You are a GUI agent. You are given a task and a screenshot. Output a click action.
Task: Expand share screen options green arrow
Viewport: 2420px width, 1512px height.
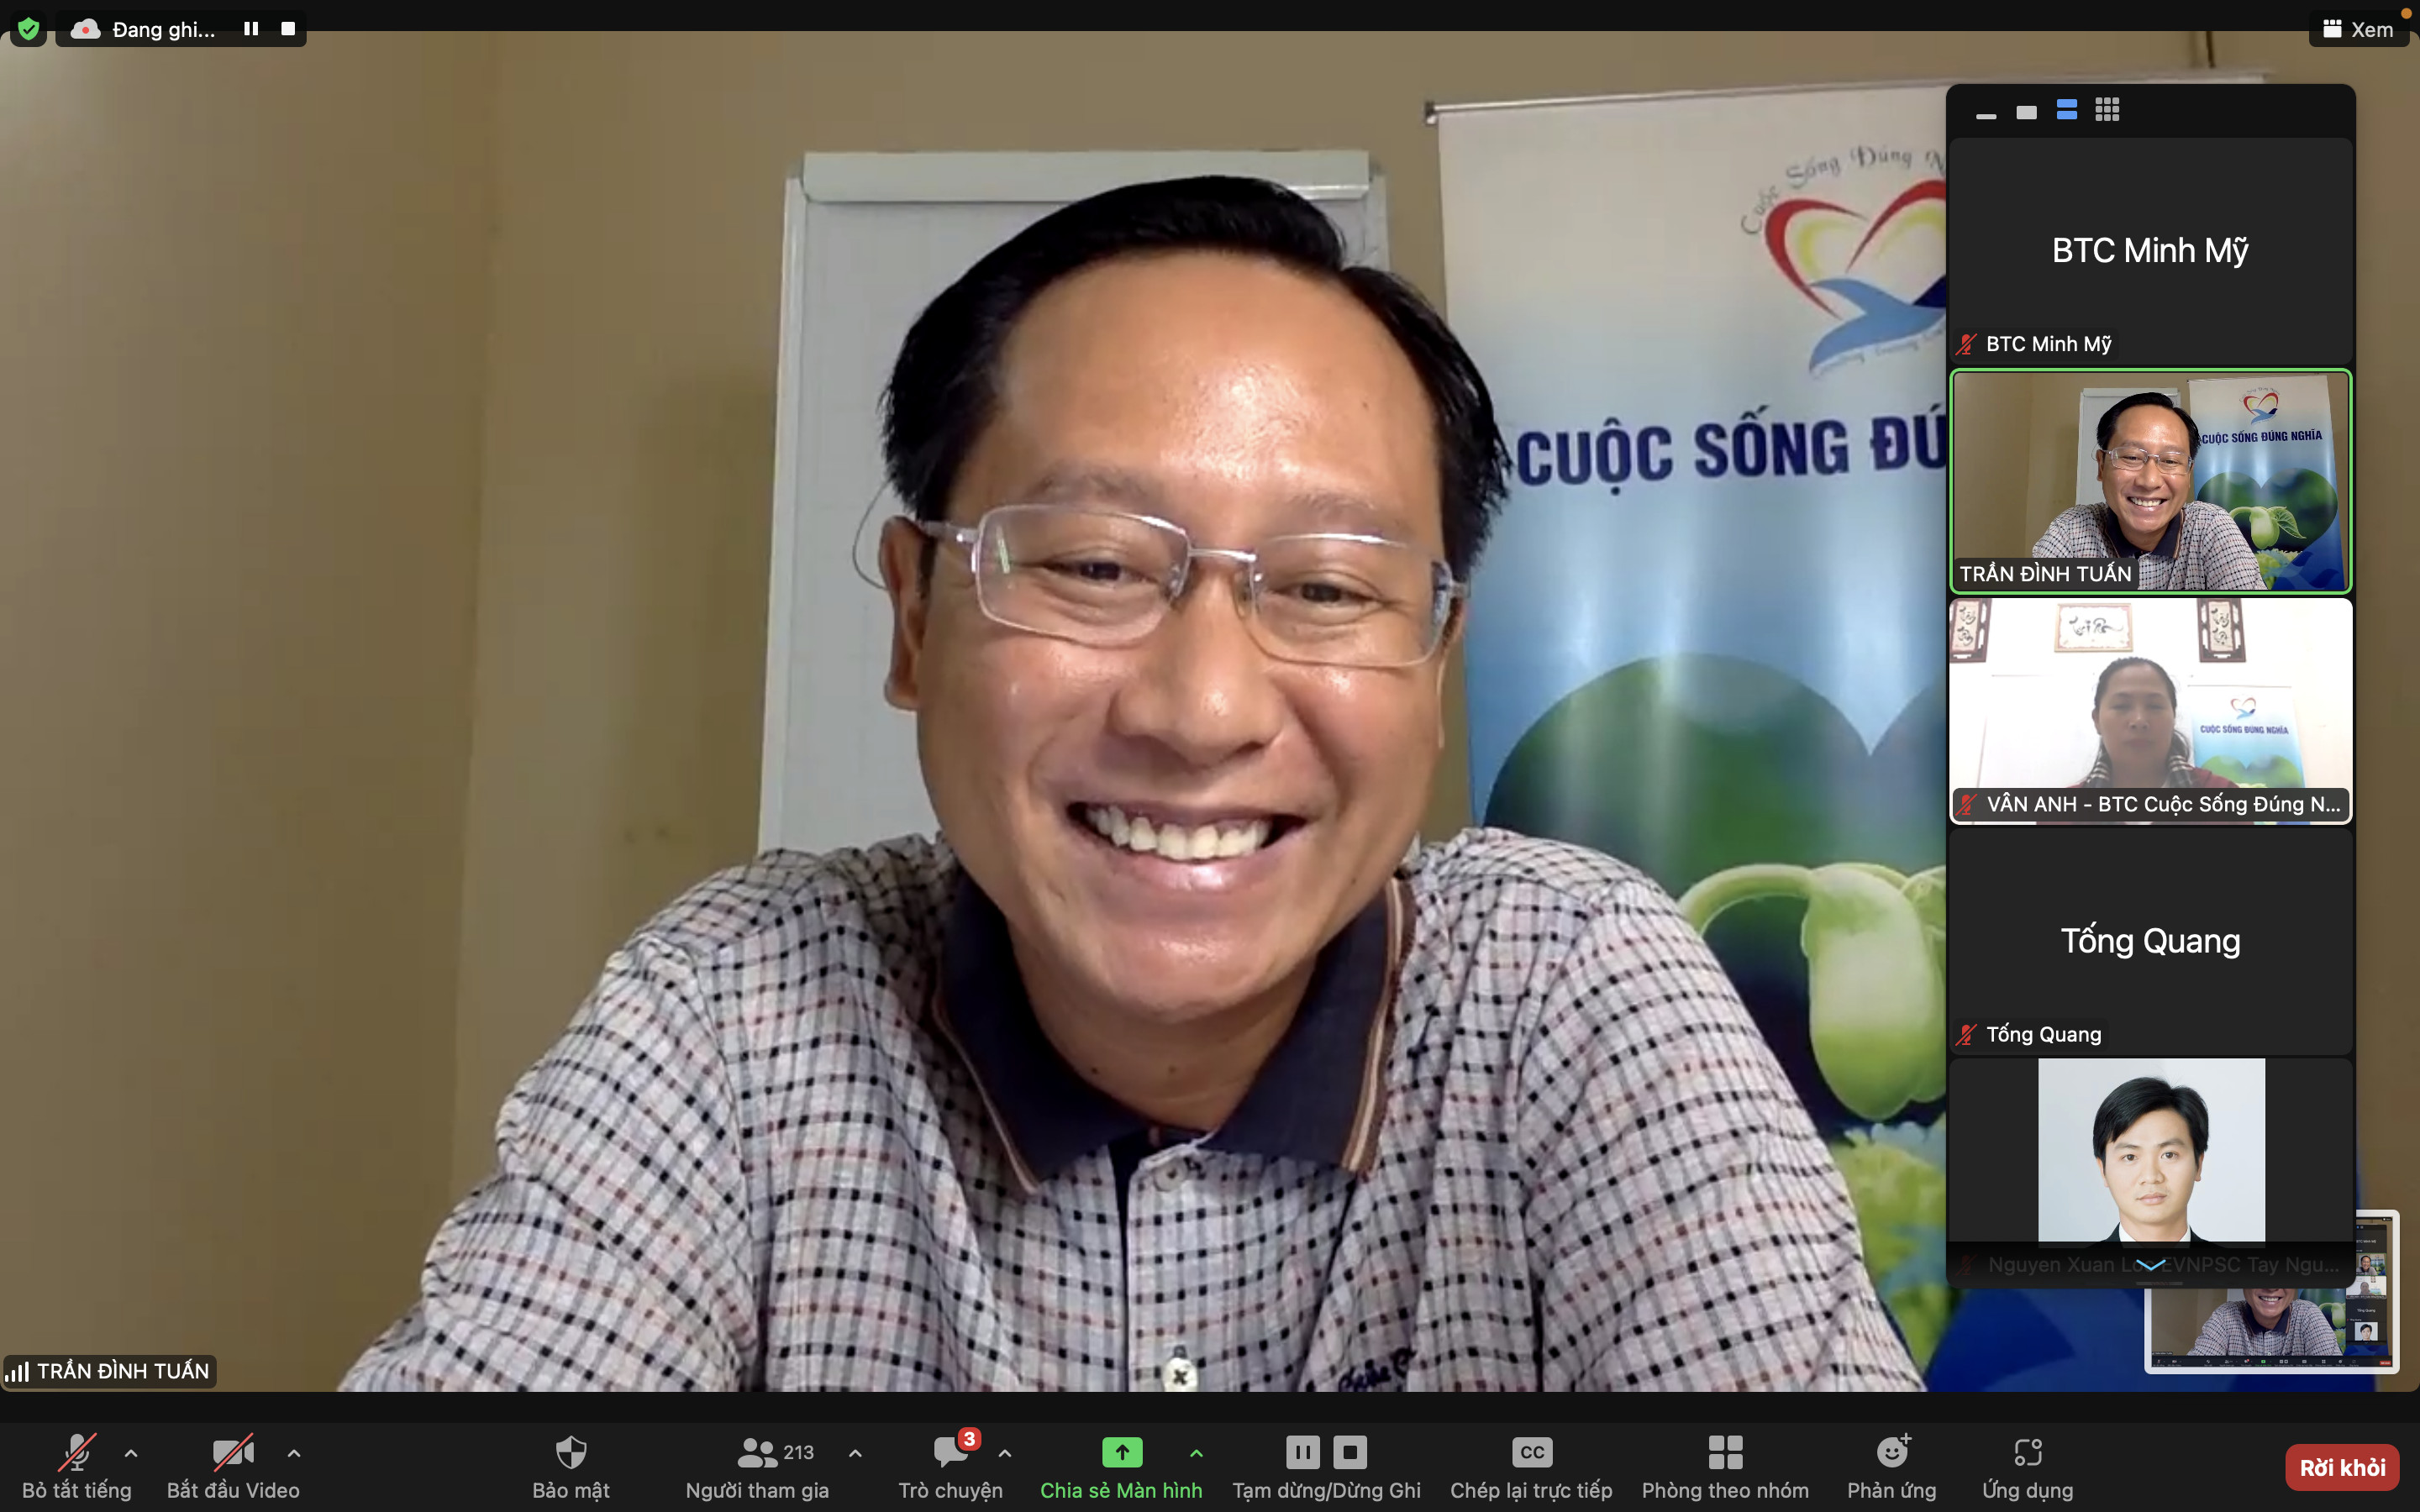[1196, 1453]
